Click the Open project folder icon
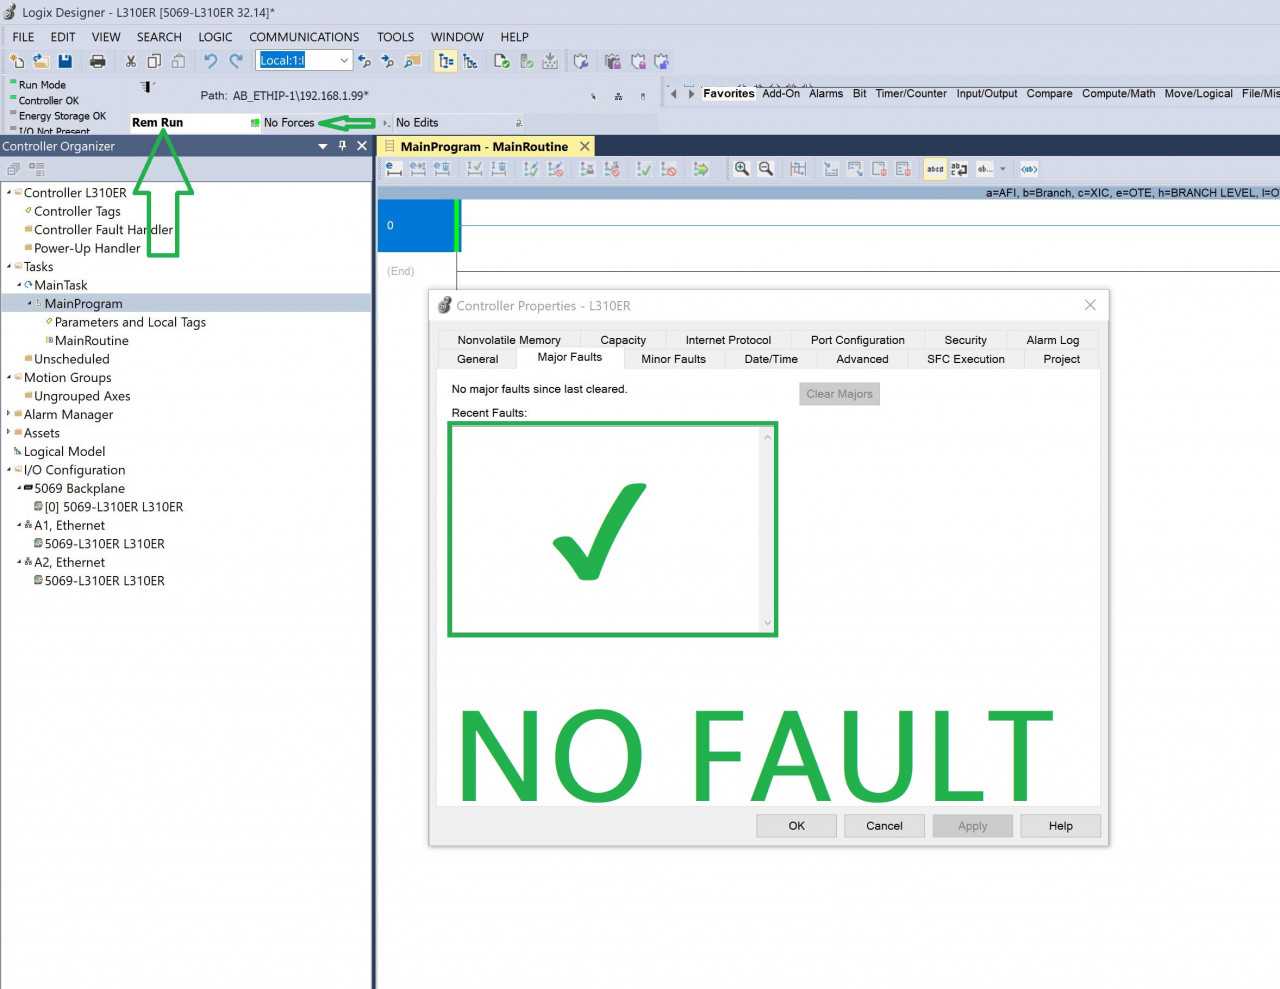Viewport: 1280px width, 989px height. pos(41,61)
